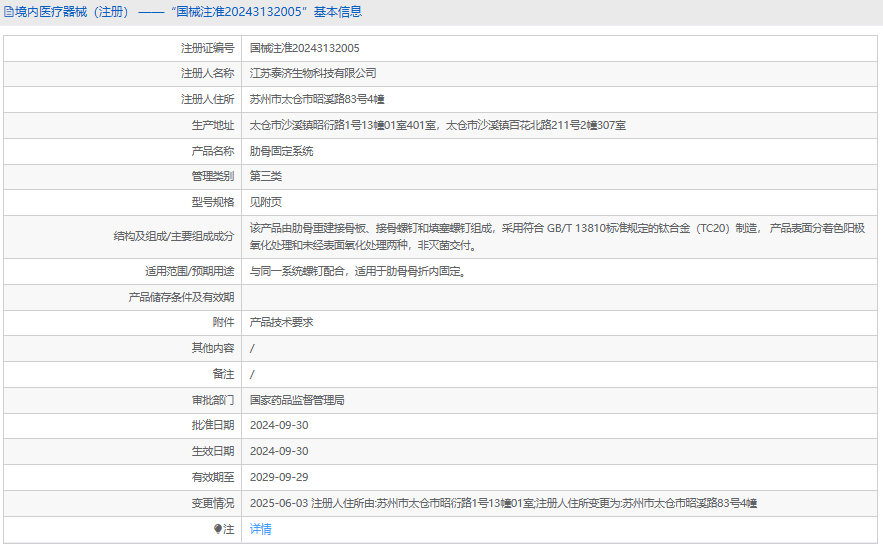Click the 产品技术要求 attachment value
Viewport: 883px width, 545px height.
tap(281, 322)
